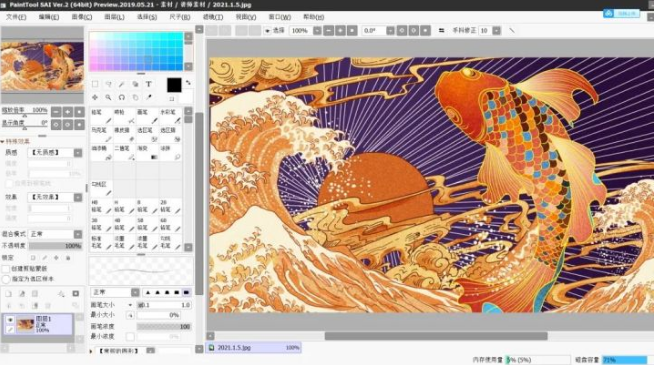The height and width of the screenshot is (365, 654).
Task: Select the magnifier zoom tool
Action: pos(108,97)
